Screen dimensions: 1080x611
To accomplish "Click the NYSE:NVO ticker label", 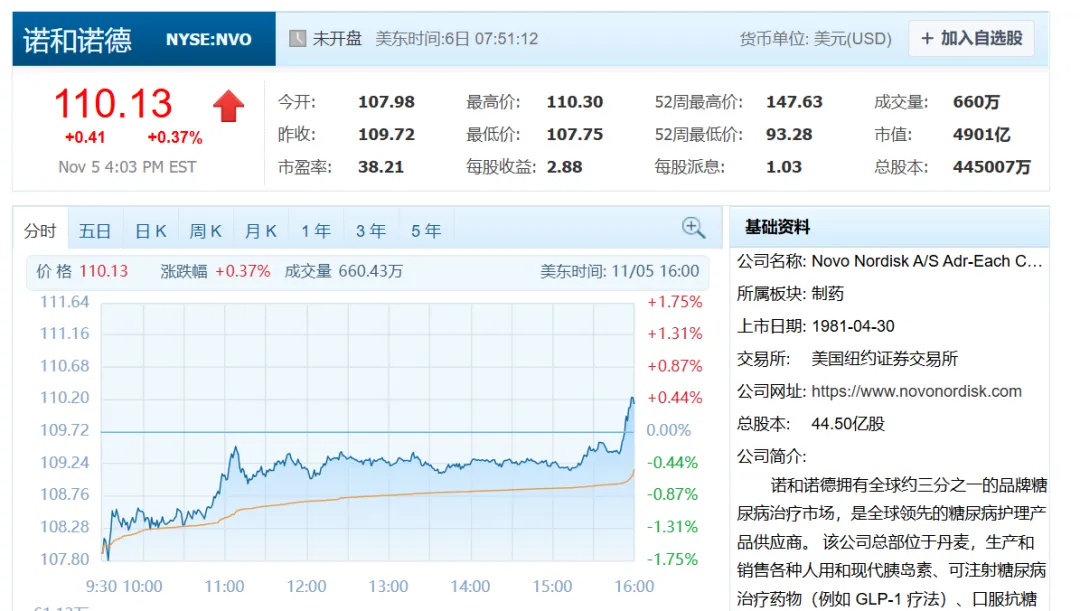I will [x=208, y=40].
